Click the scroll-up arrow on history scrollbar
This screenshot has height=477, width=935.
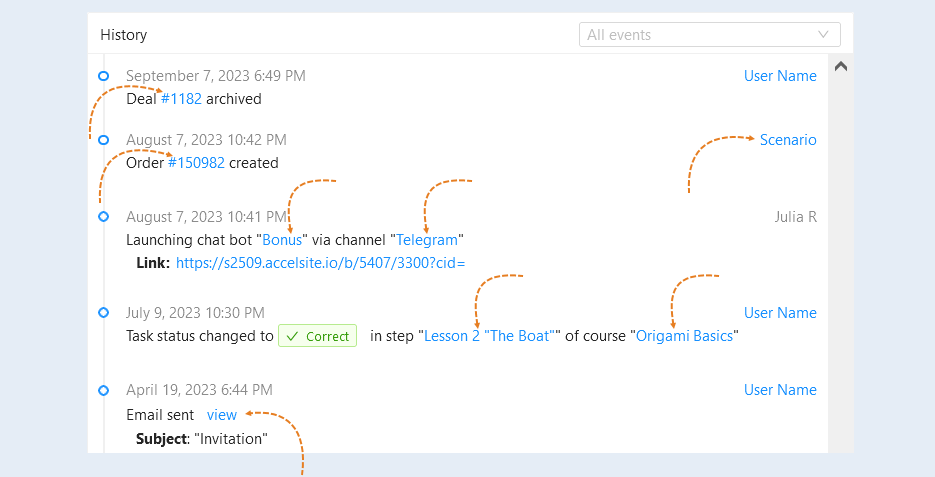[841, 66]
